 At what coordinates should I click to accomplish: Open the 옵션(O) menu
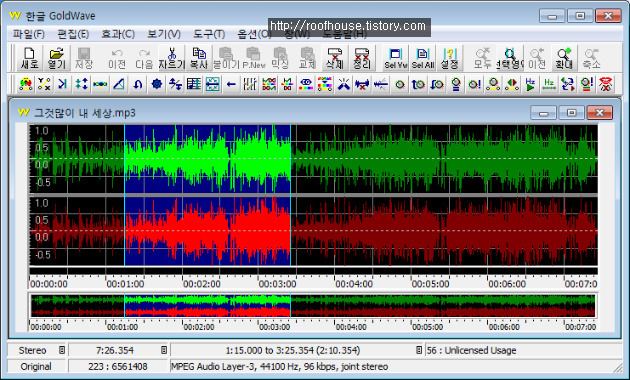click(x=255, y=34)
